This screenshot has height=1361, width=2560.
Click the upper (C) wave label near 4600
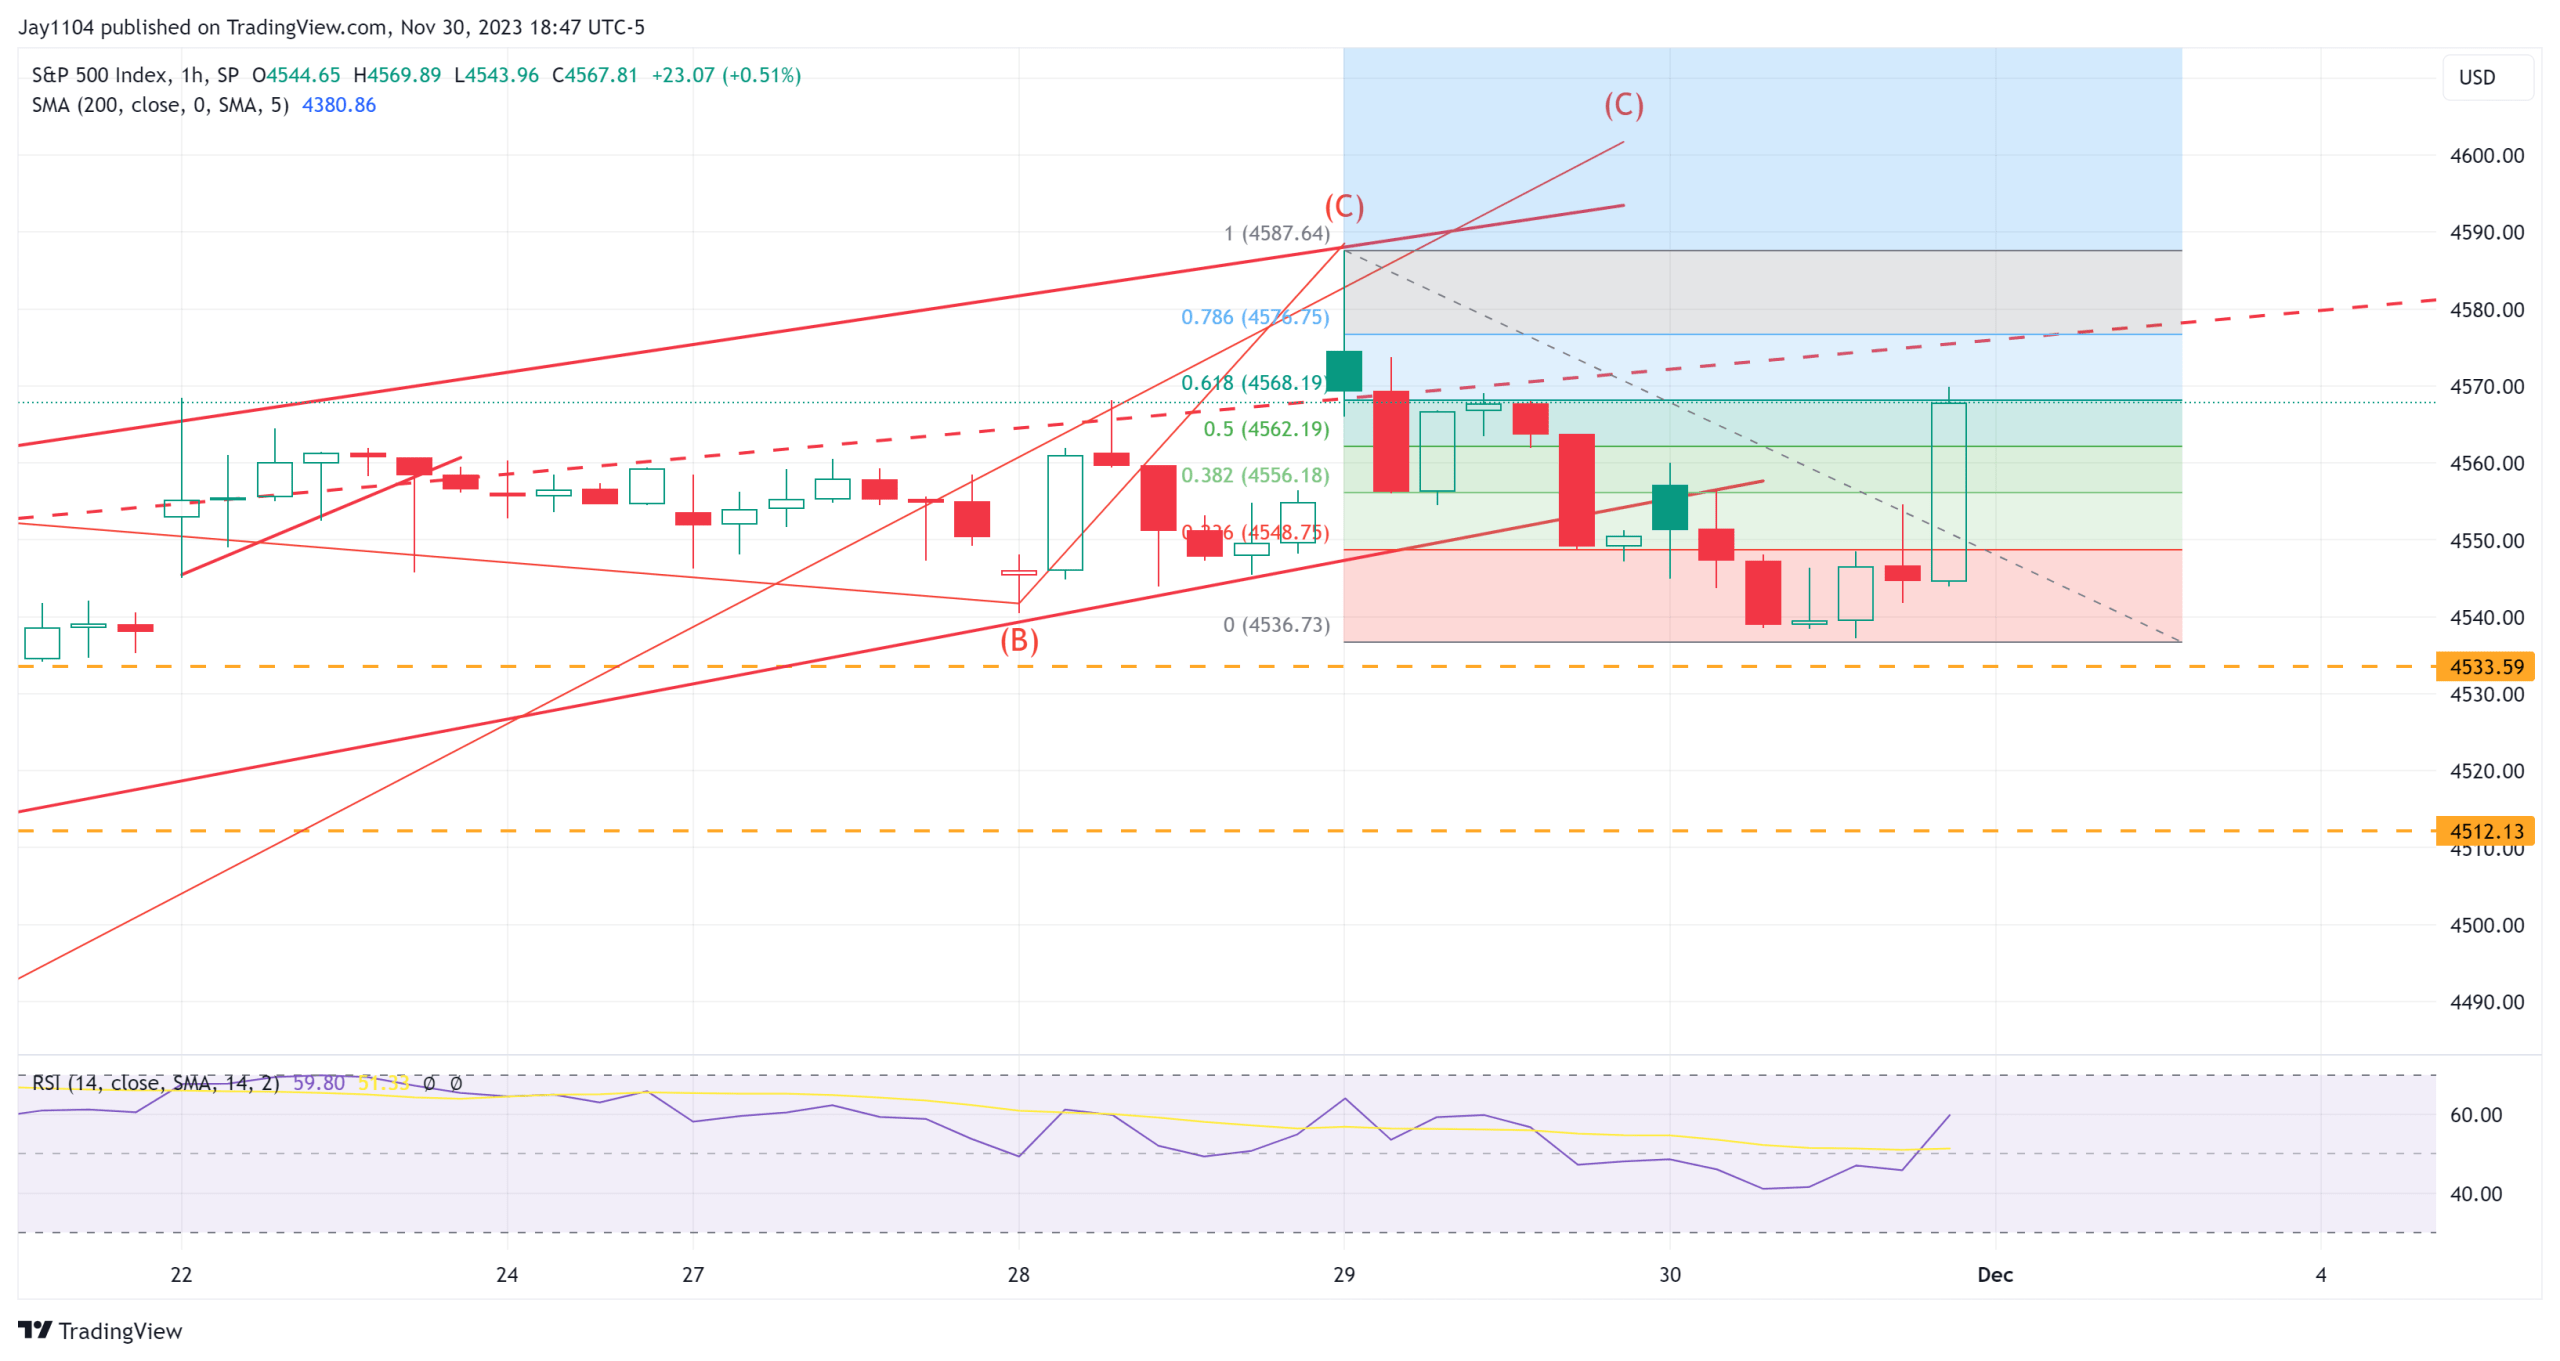tap(1624, 105)
